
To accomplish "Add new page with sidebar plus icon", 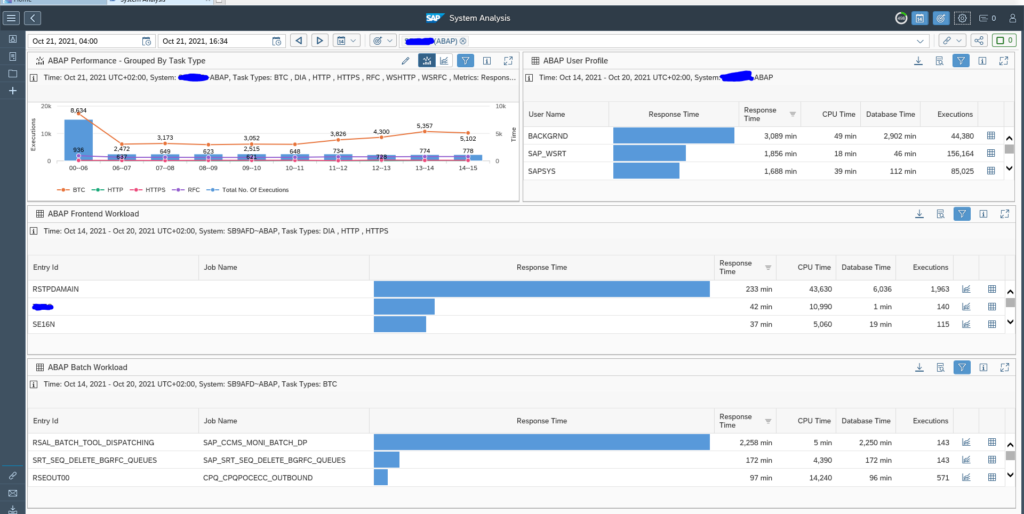I will tap(12, 91).
